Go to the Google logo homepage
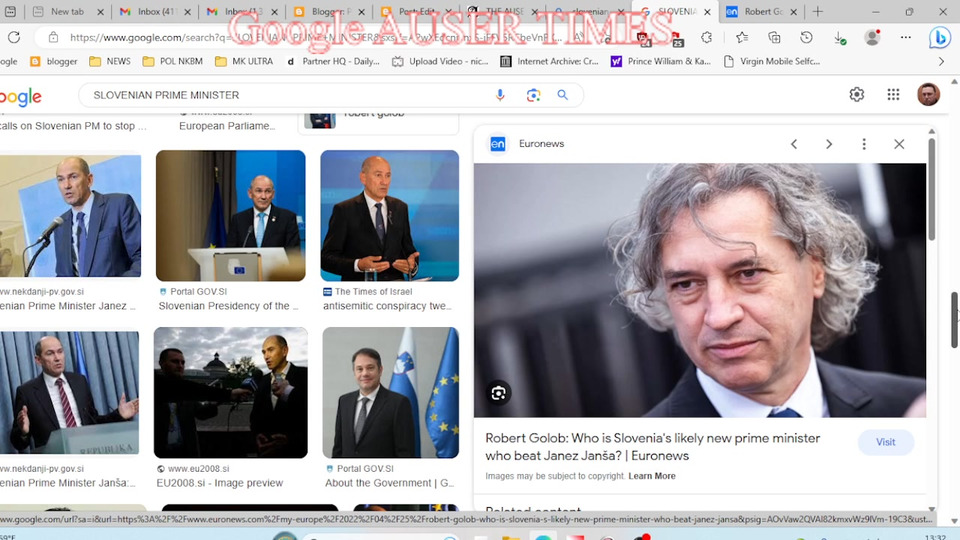960x540 pixels. [20, 96]
